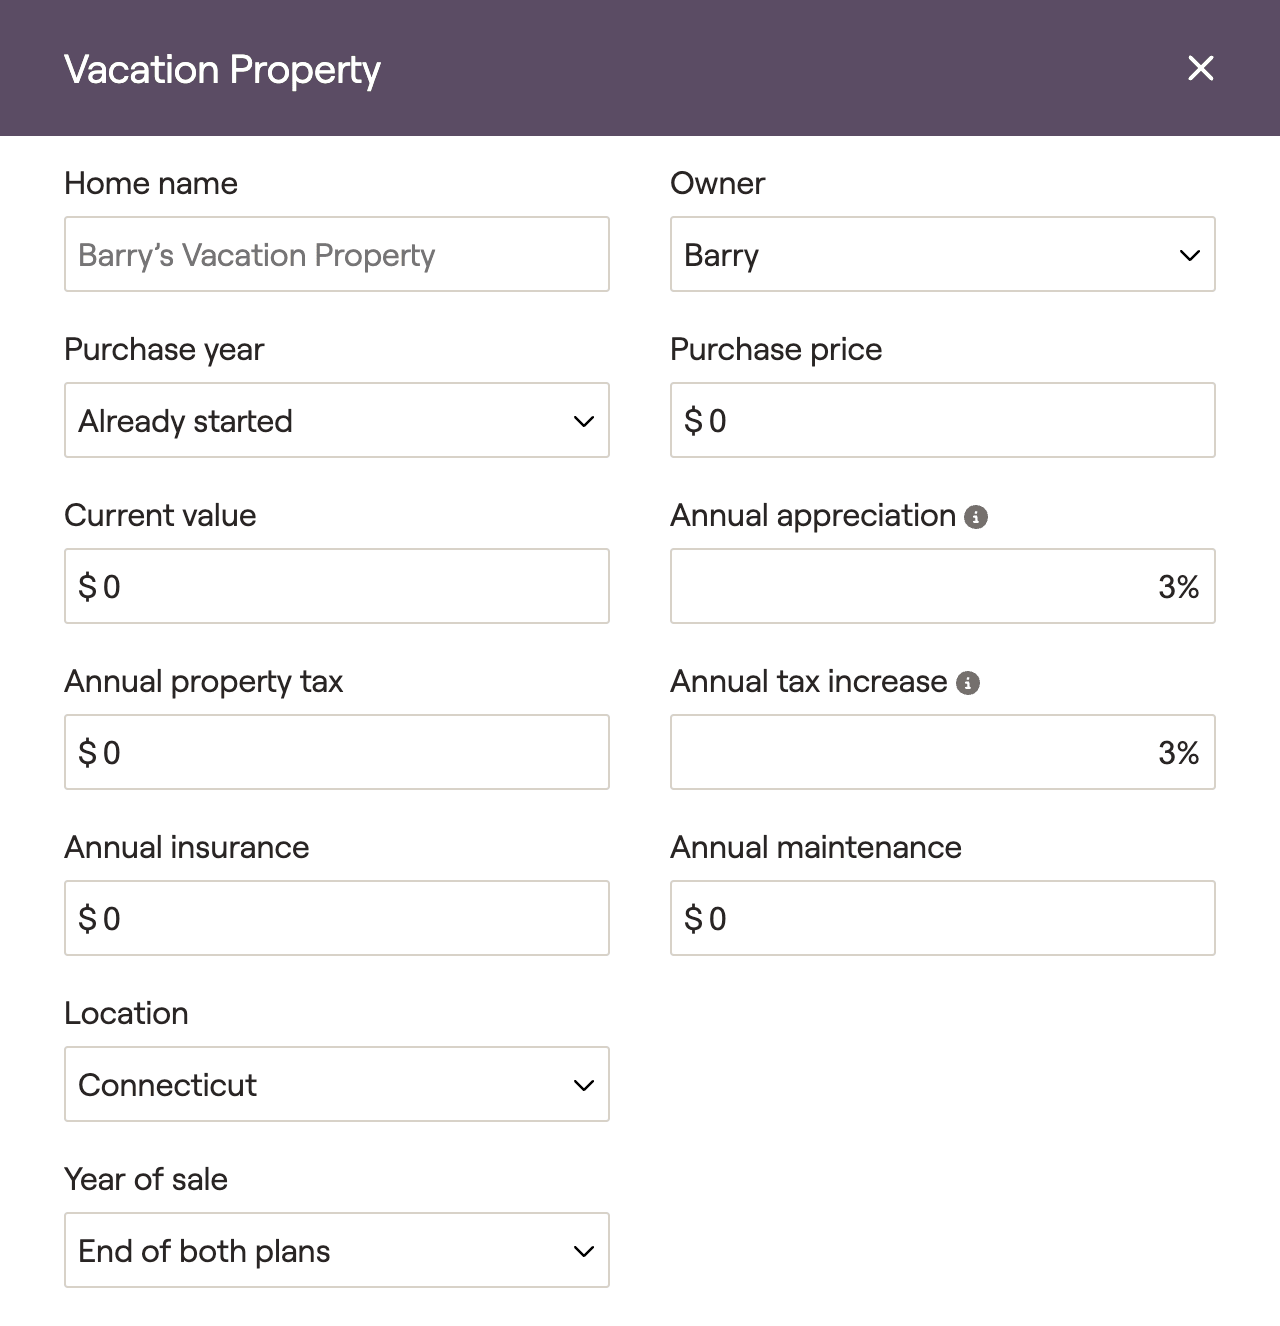Focus the Annual tax increase field
1280x1326 pixels.
942,752
